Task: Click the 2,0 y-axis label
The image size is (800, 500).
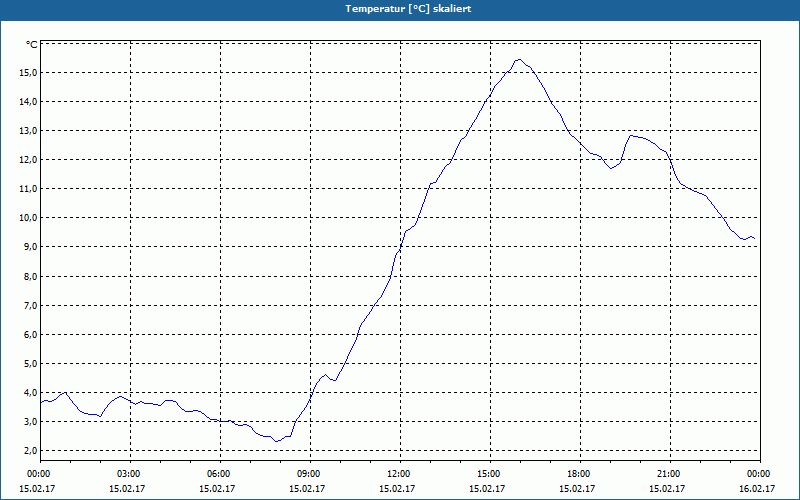Action: (x=30, y=451)
